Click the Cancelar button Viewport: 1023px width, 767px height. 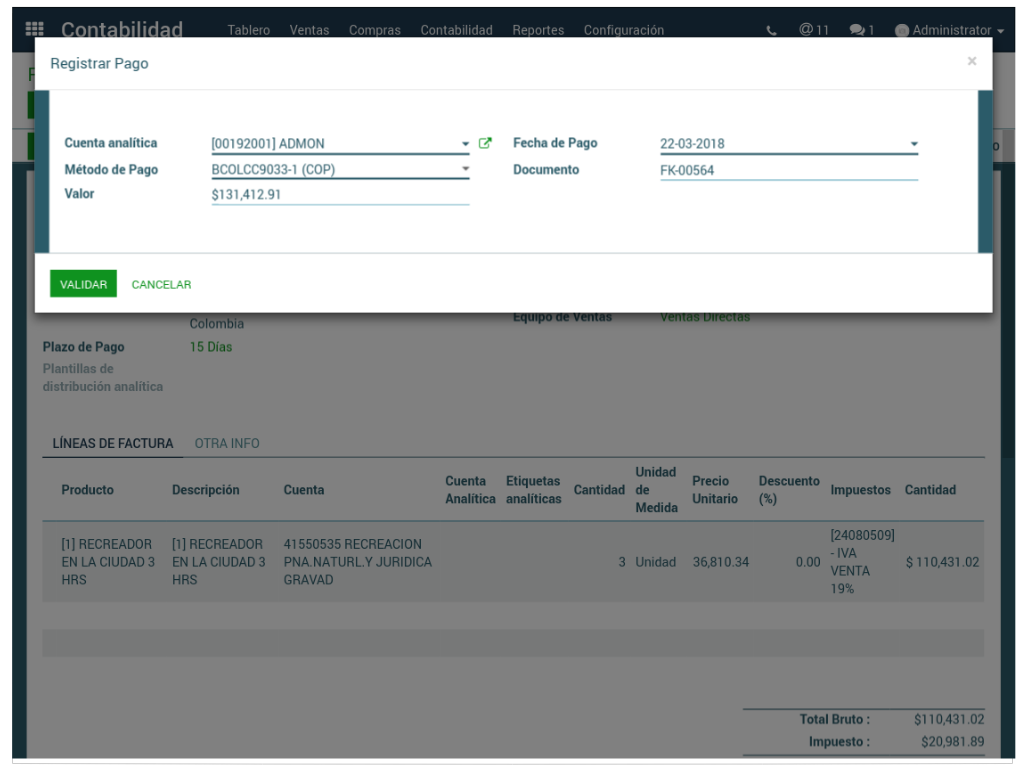click(x=161, y=284)
